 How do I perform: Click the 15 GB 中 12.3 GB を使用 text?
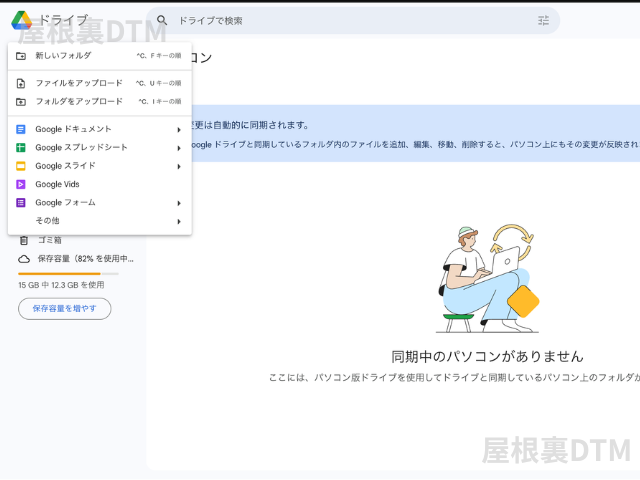[61, 285]
